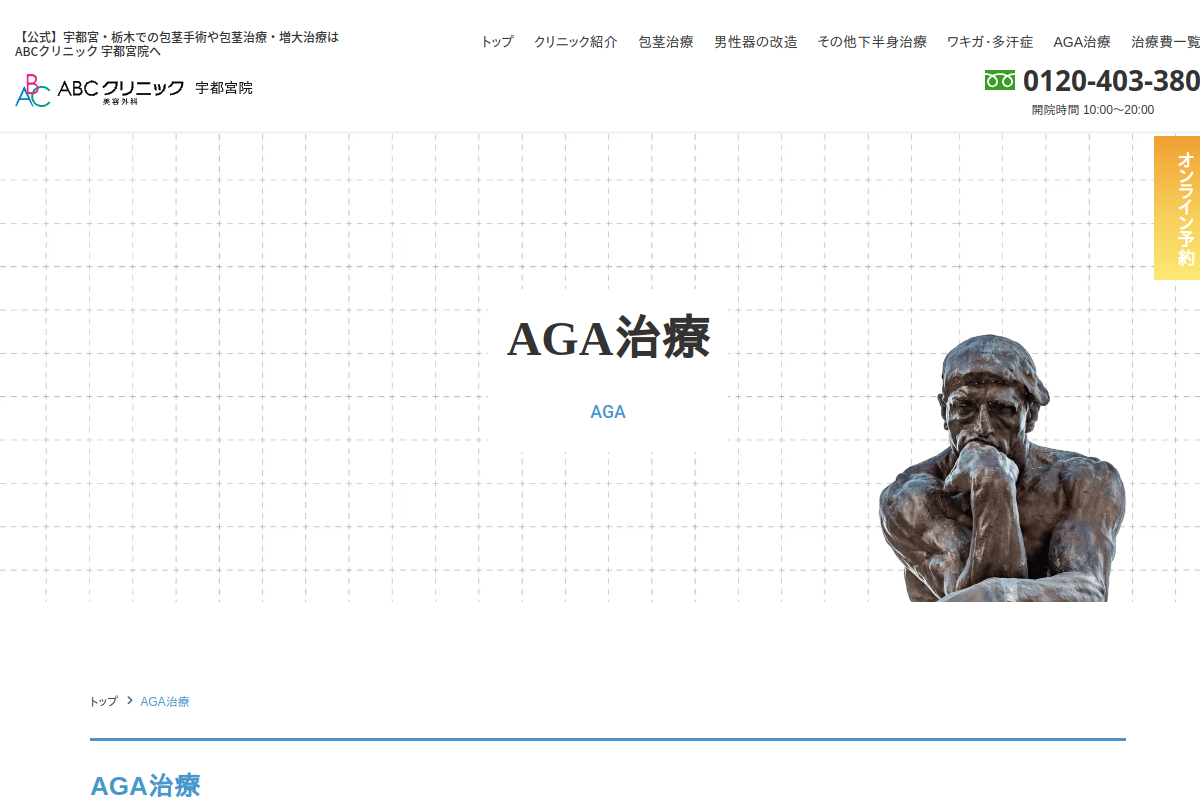The height and width of the screenshot is (800, 1200).
Task: Click the 【公式】宇都宮・栃木 tagline text
Action: (177, 44)
